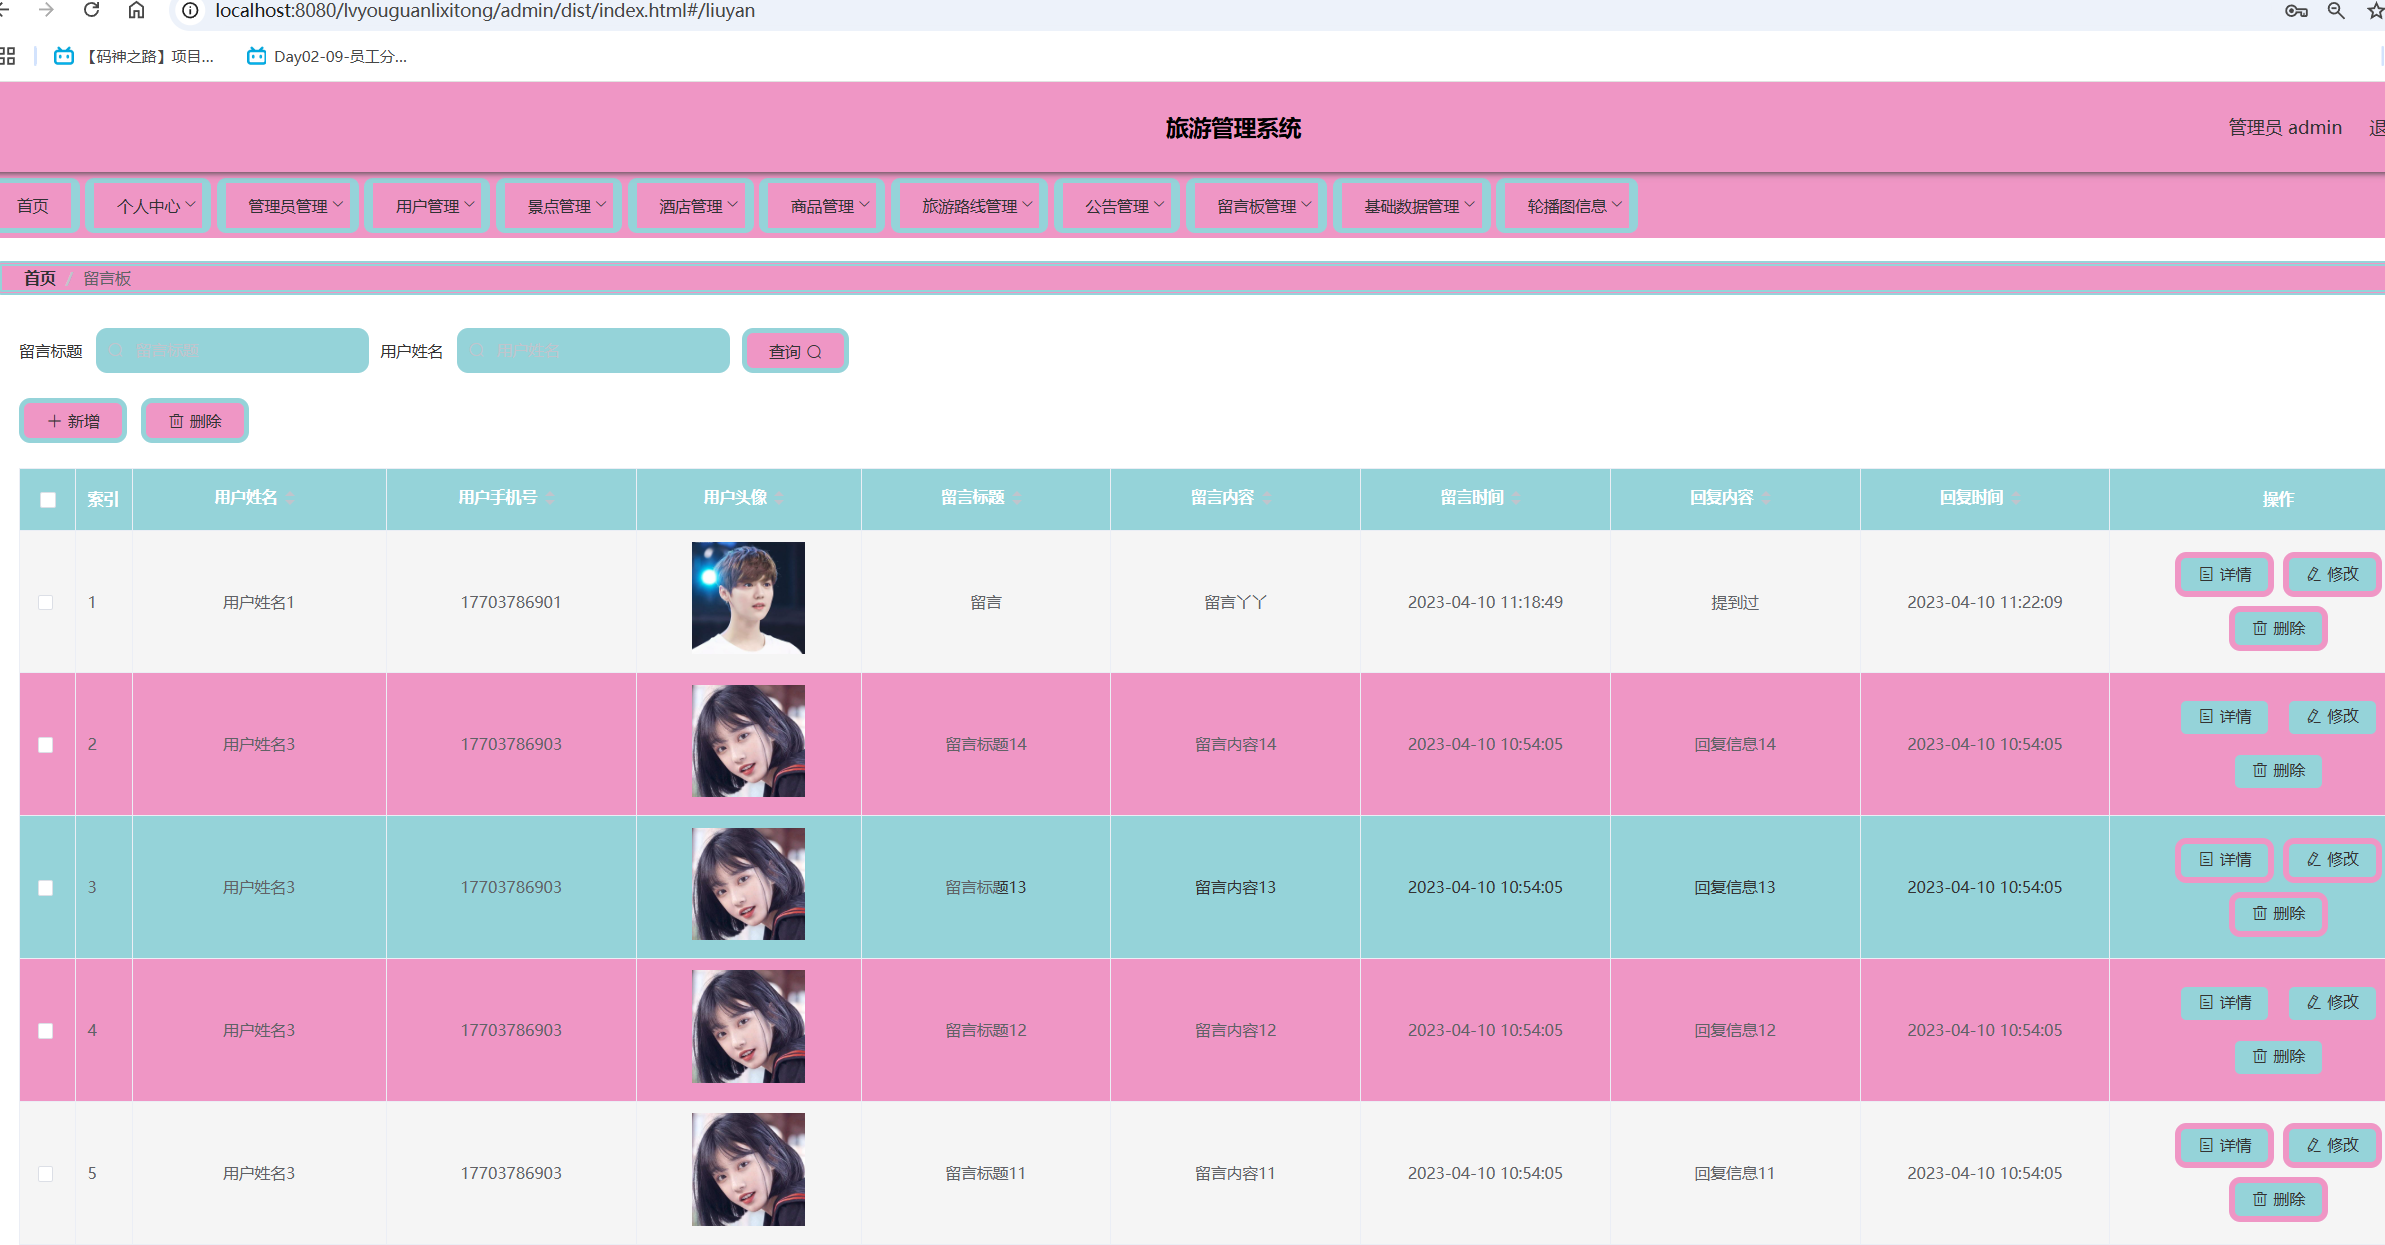Click the zoom magnifier icon in address bar

click(x=2336, y=11)
